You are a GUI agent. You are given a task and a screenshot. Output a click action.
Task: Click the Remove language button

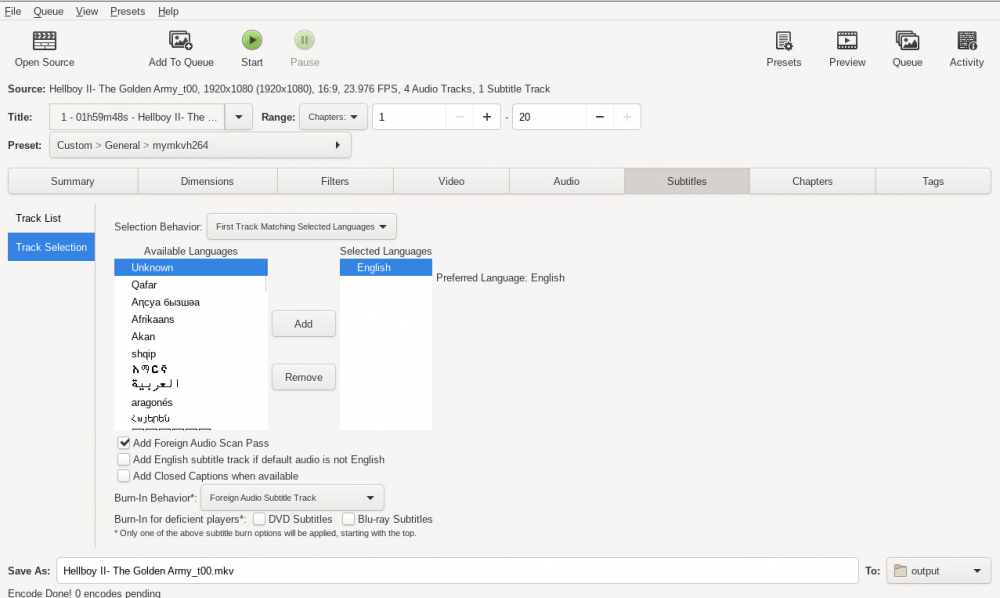click(304, 377)
